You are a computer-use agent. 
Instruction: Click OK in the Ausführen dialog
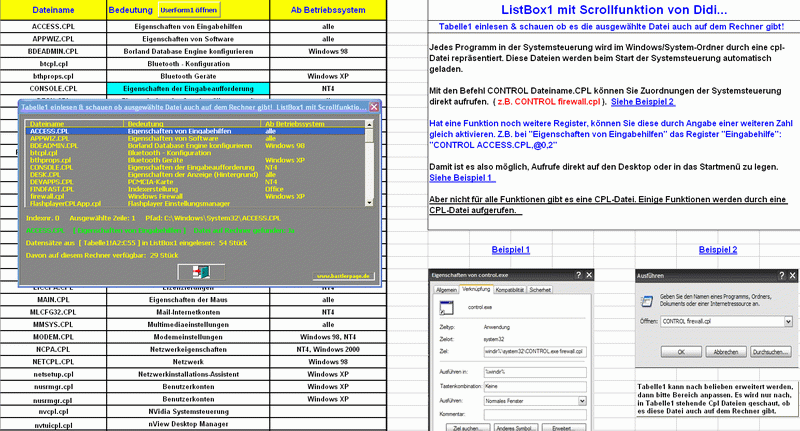(681, 352)
